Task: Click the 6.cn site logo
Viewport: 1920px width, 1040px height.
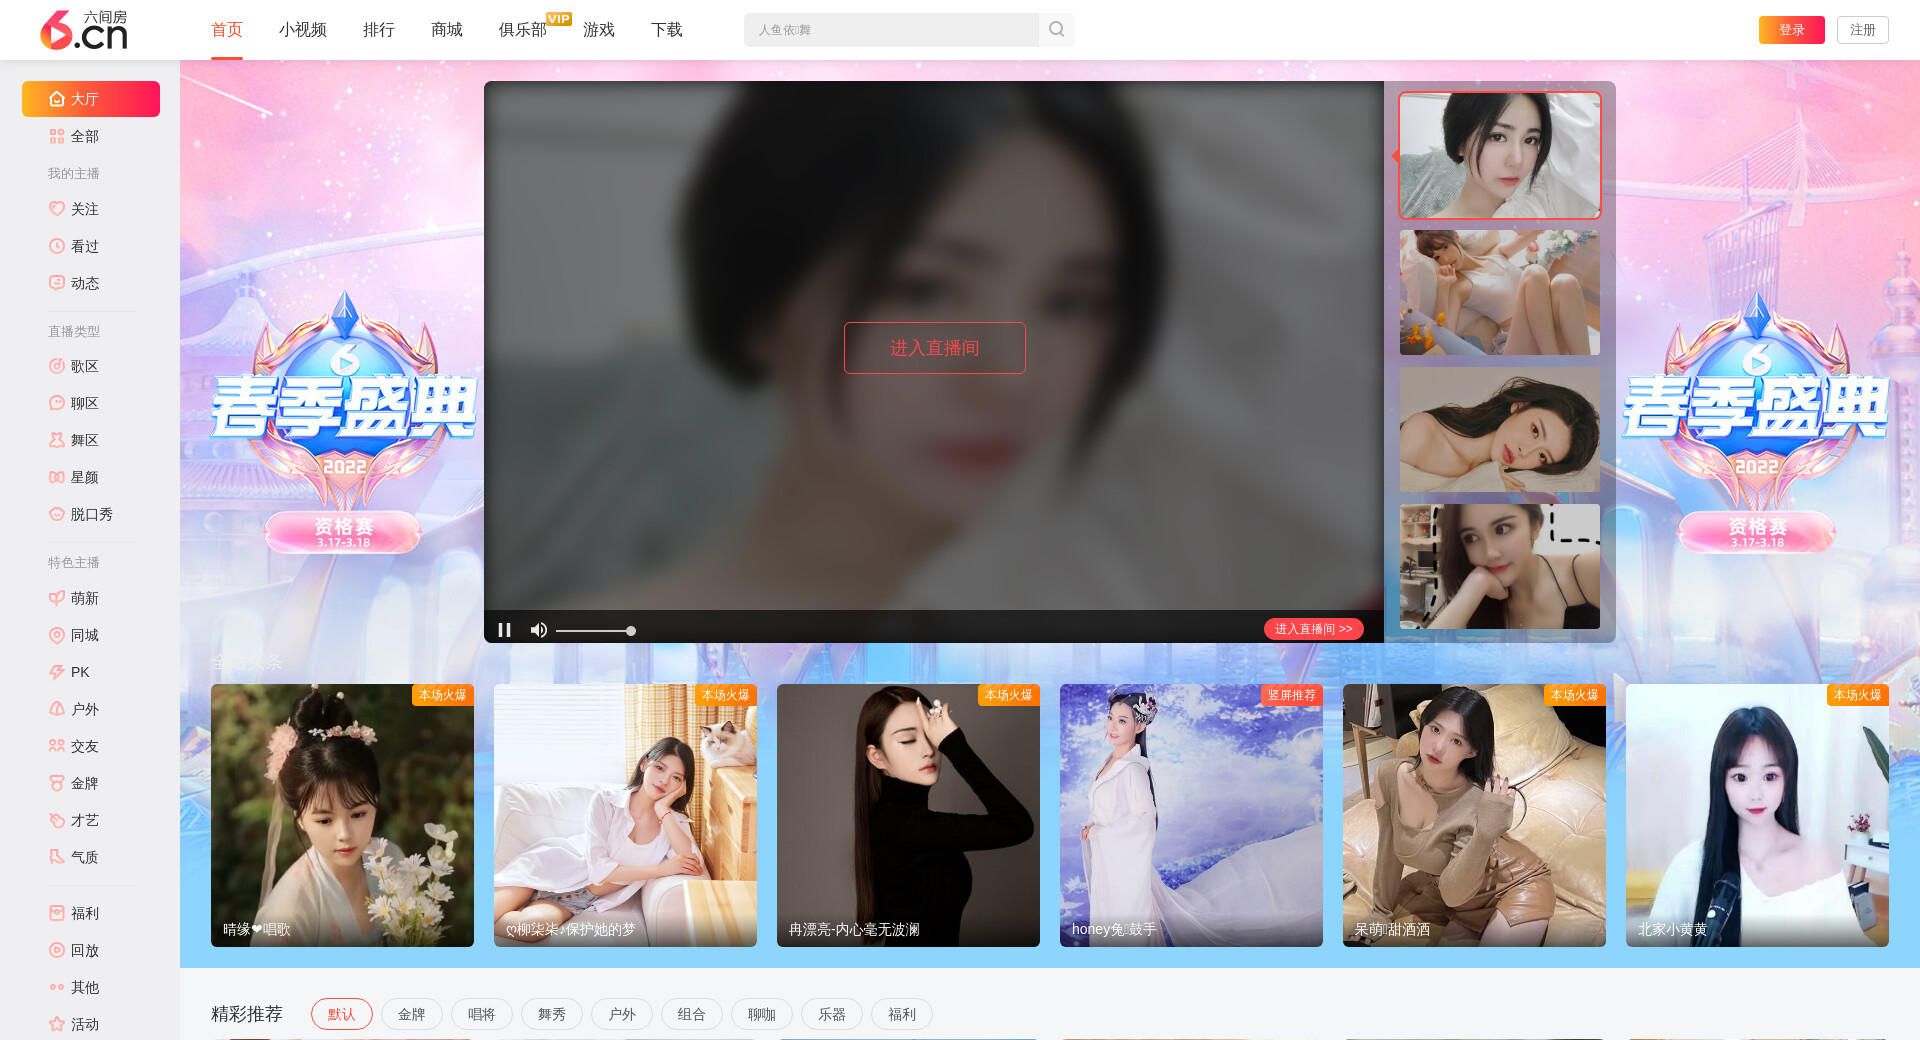Action: [x=84, y=30]
